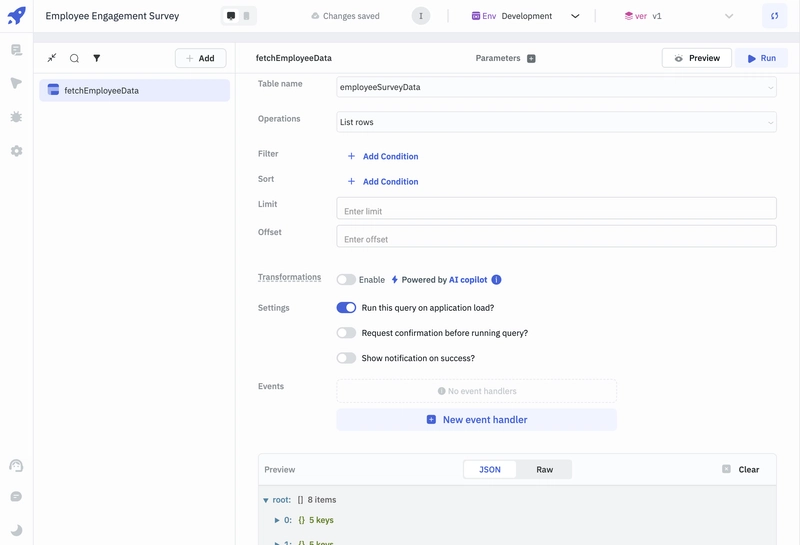This screenshot has height=545, width=800.
Task: Toggle dark mode with the moon icon
Action: point(16,530)
